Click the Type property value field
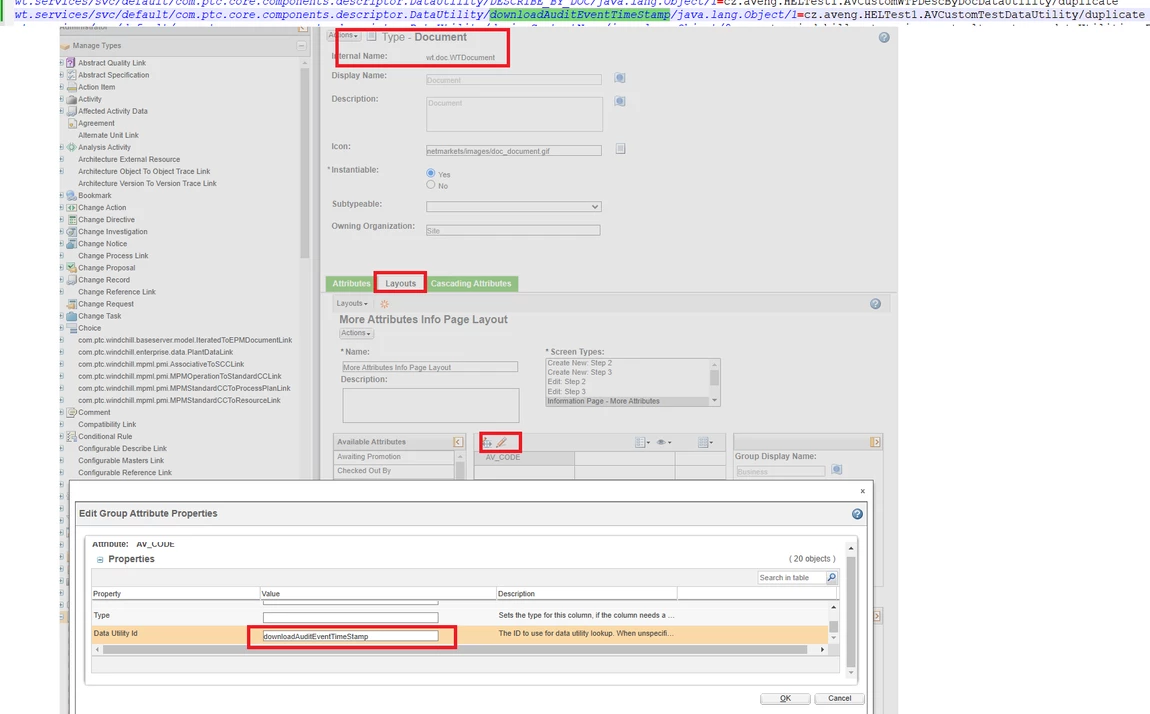This screenshot has height=714, width=1150. click(351, 617)
